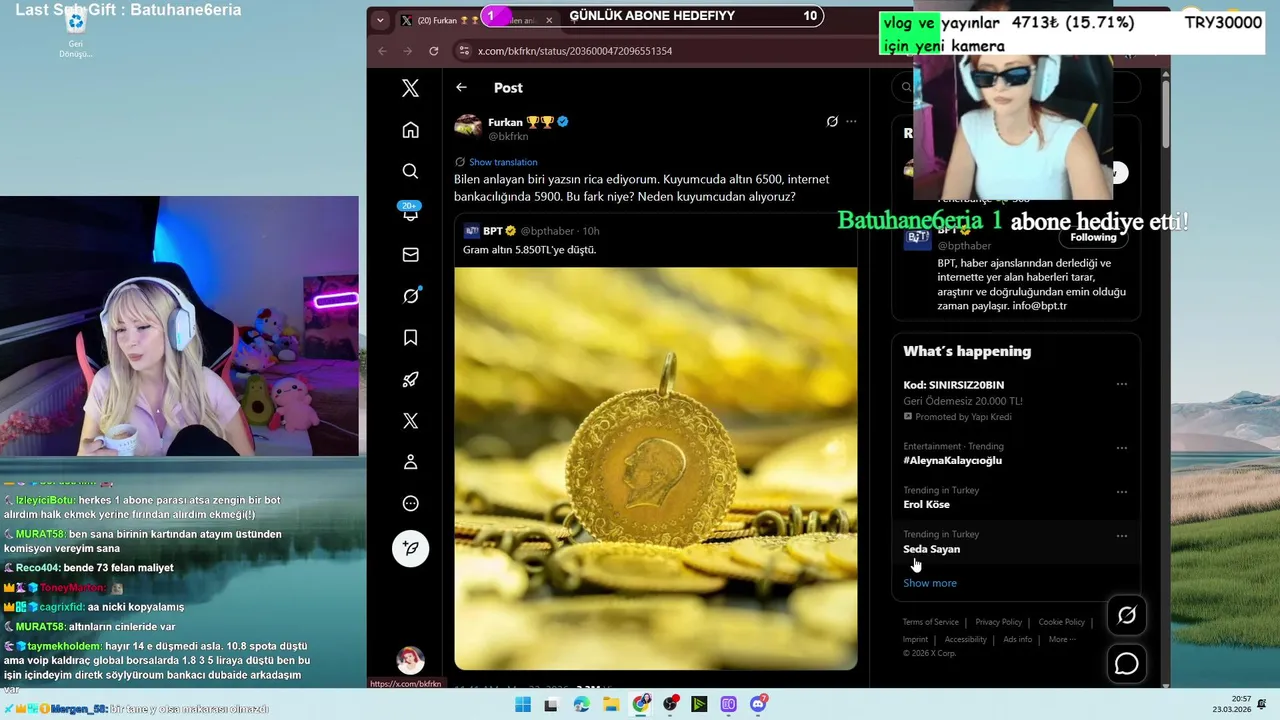Click the white compose post button

click(x=410, y=548)
